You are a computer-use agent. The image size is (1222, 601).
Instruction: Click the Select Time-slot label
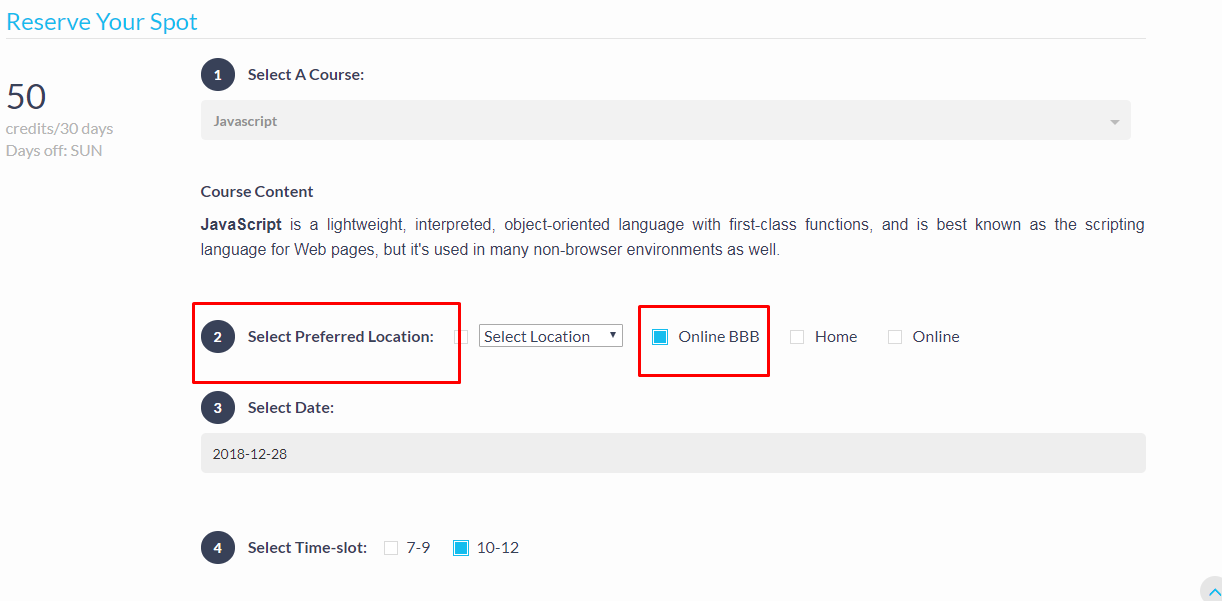pyautogui.click(x=307, y=548)
